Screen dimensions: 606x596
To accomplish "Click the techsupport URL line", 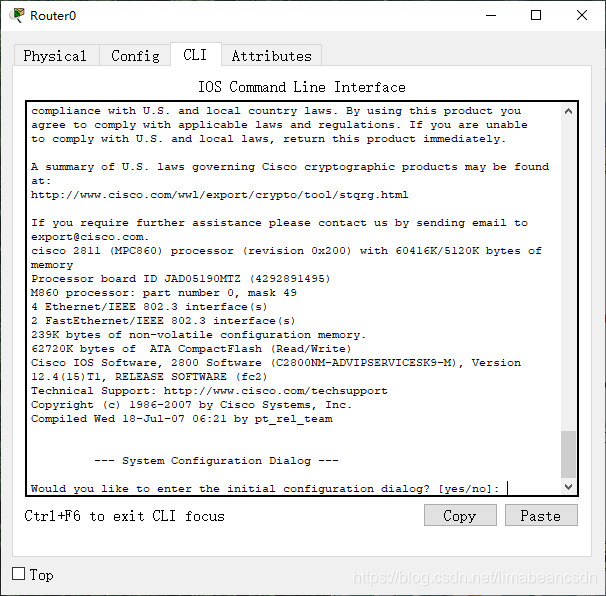I will pyautogui.click(x=209, y=391).
